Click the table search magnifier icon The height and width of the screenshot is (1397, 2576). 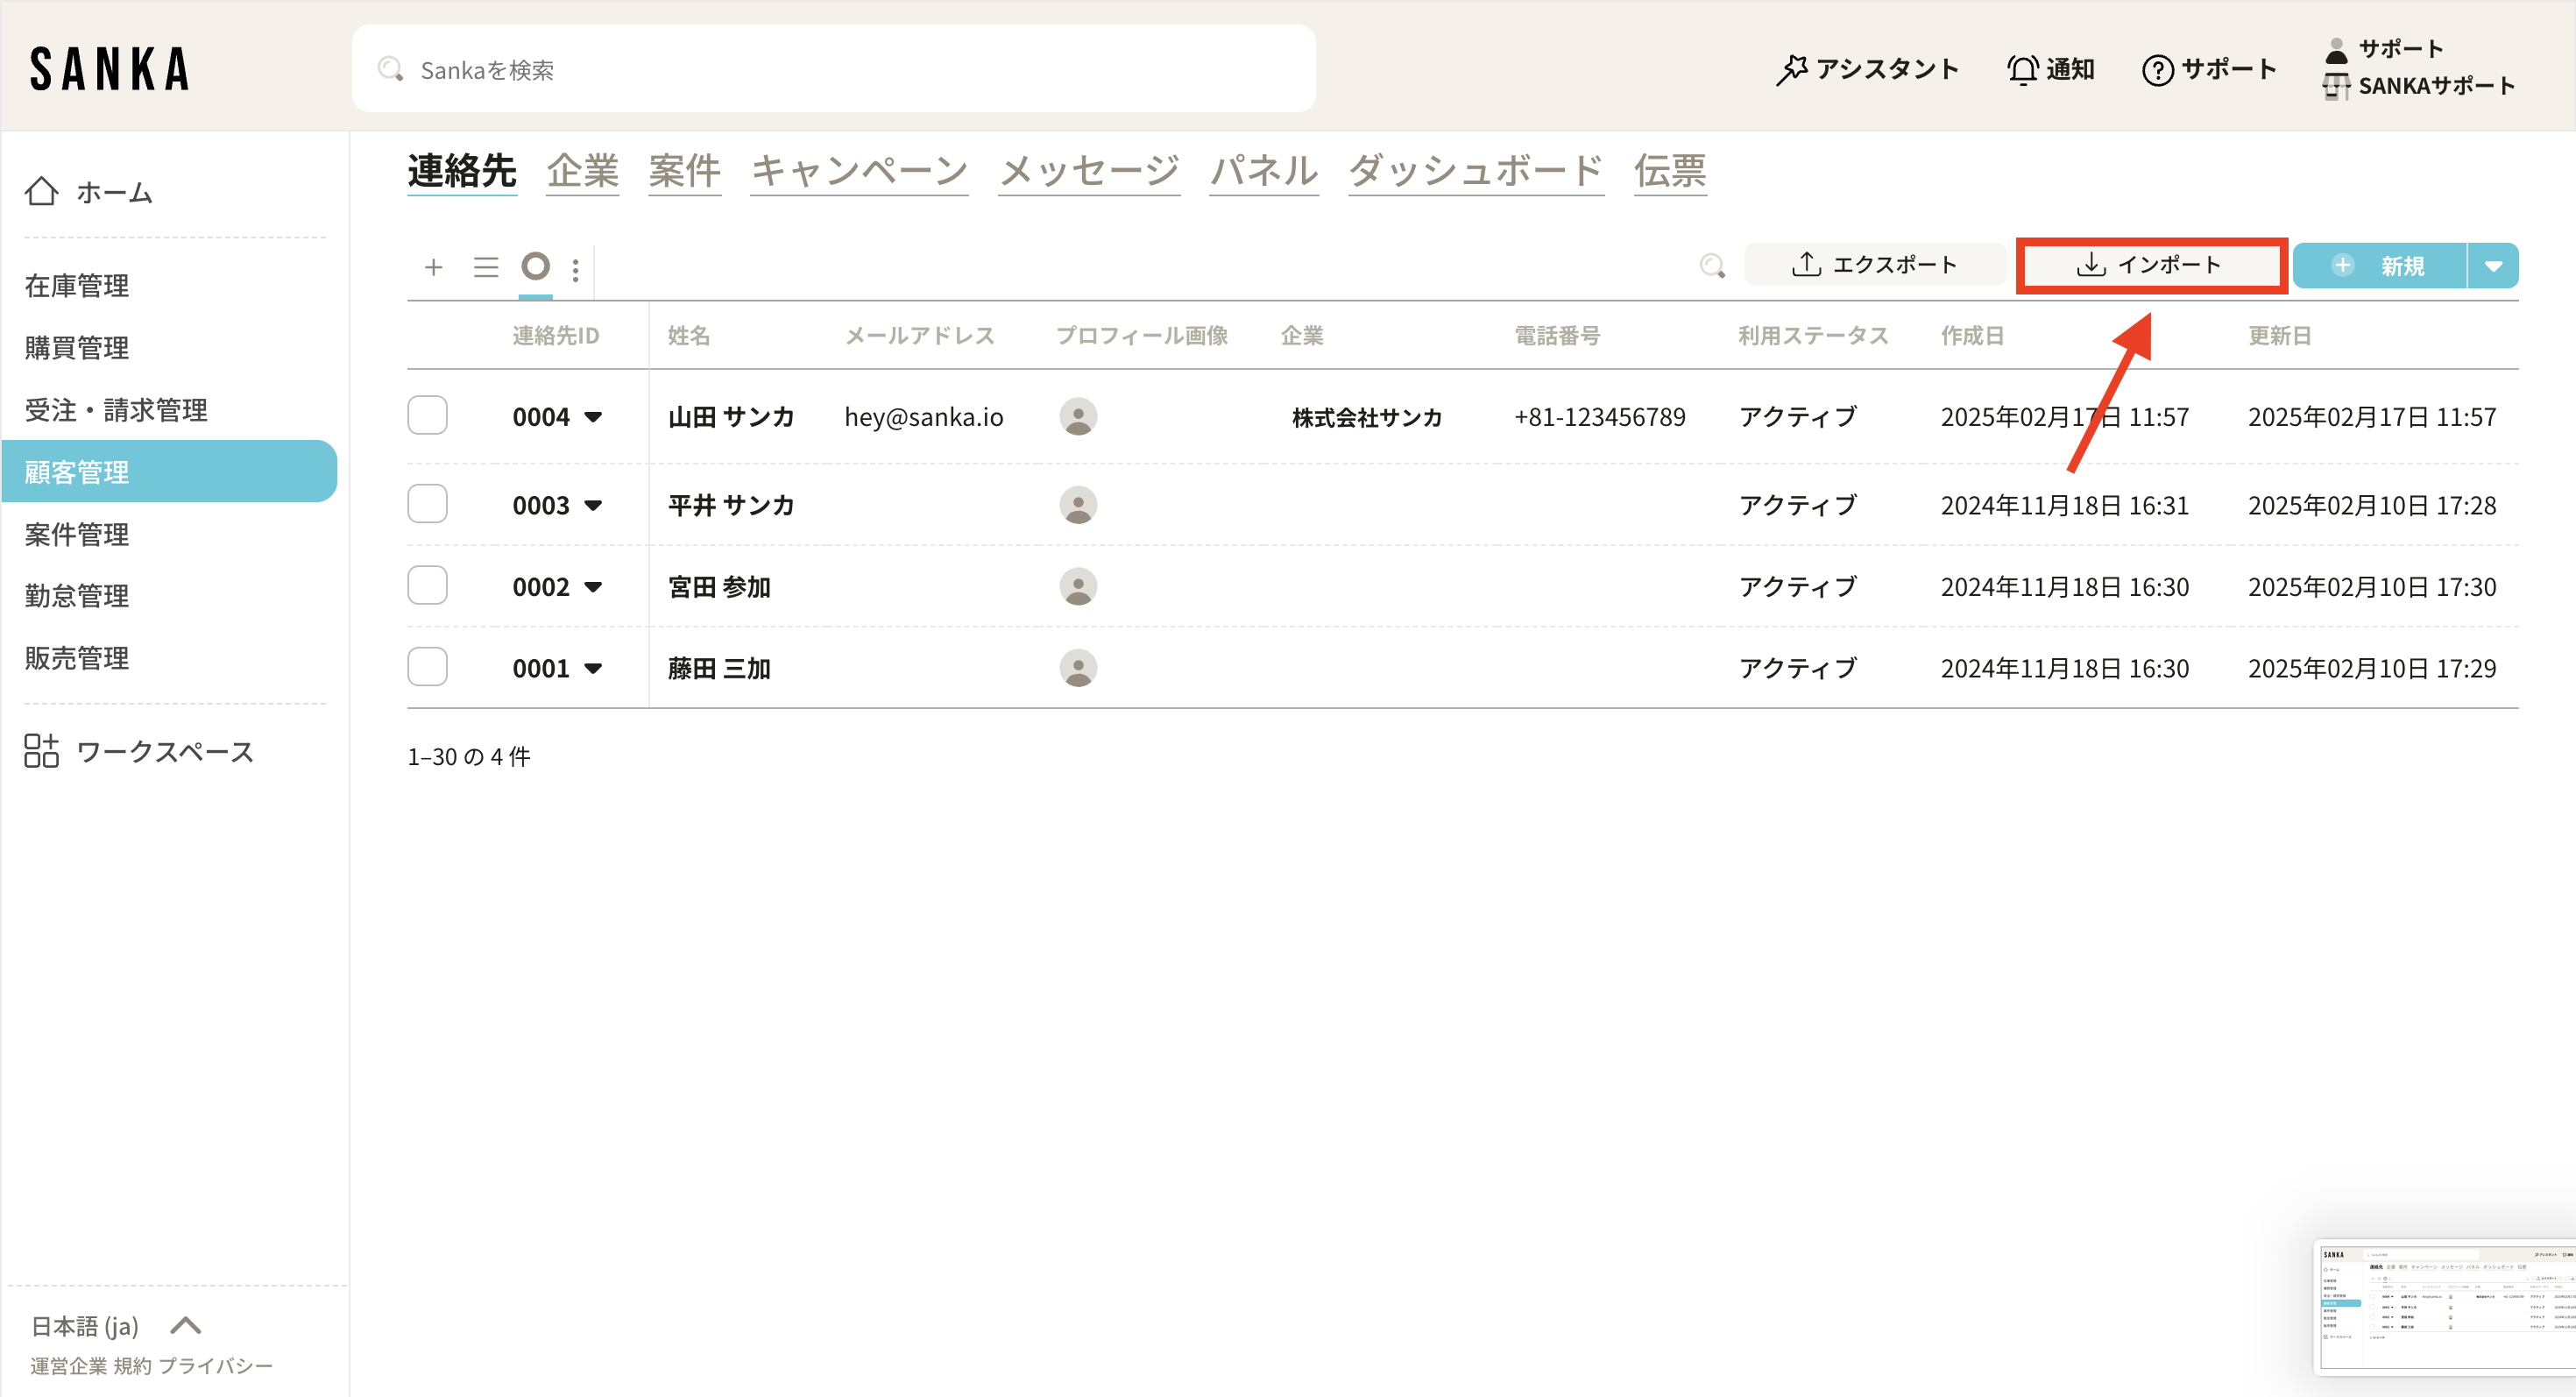[x=1711, y=265]
